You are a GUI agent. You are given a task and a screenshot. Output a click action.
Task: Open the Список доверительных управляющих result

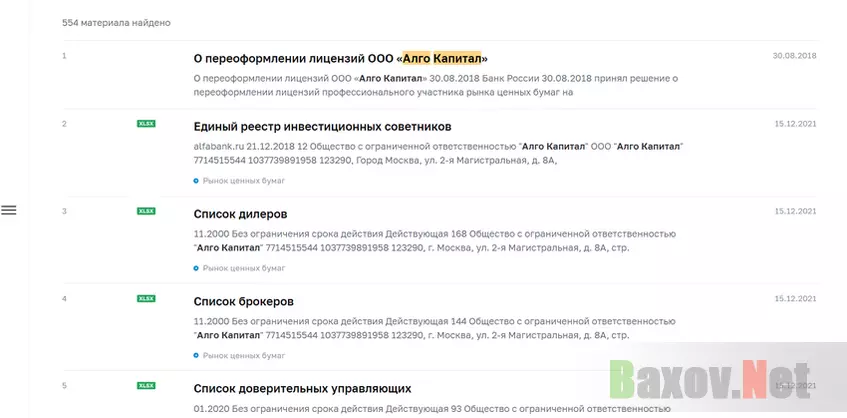pyautogui.click(x=302, y=388)
